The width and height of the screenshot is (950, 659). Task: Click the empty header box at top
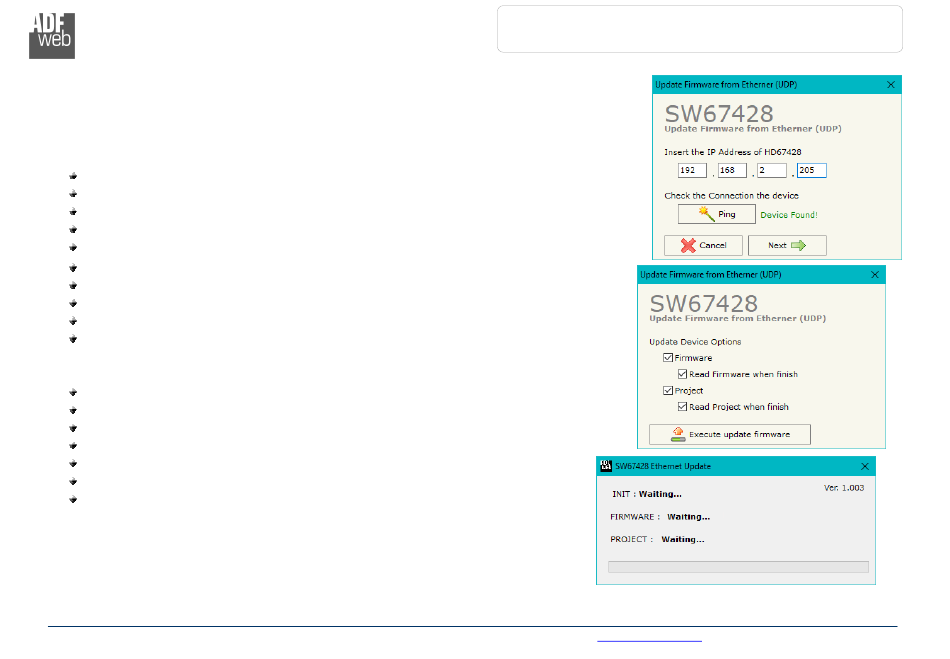700,29
